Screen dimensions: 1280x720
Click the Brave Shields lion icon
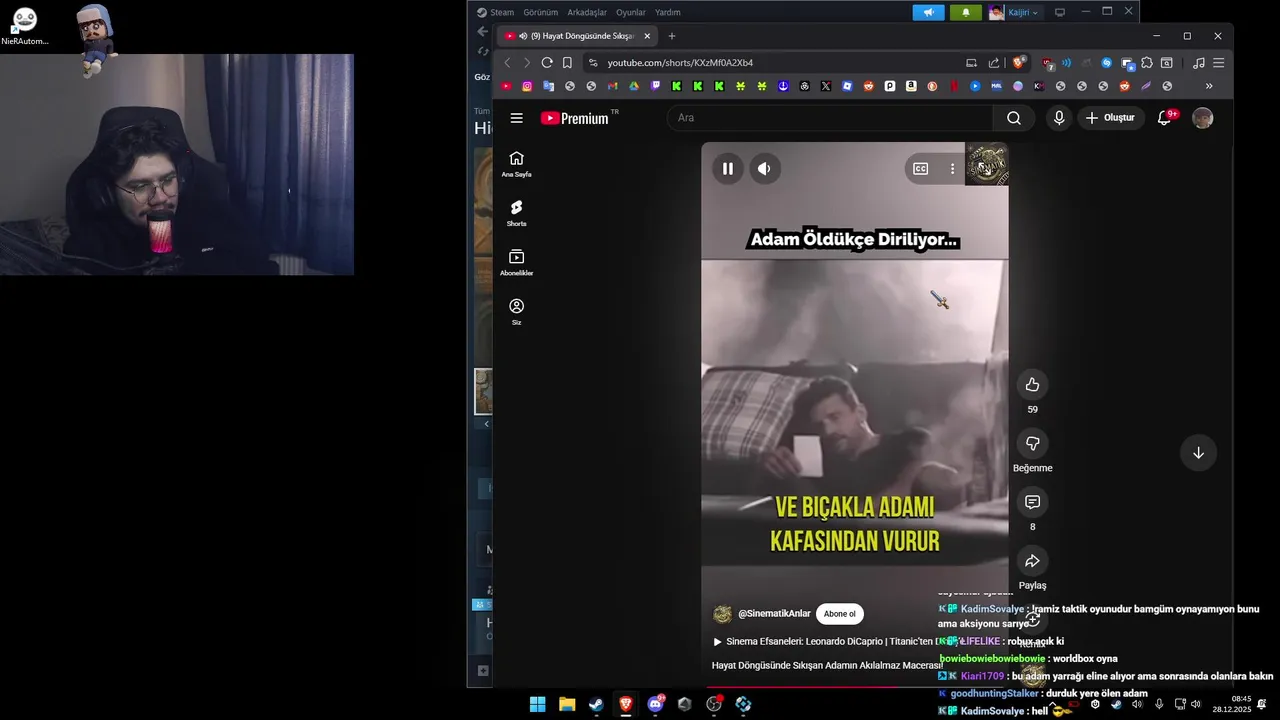1019,63
